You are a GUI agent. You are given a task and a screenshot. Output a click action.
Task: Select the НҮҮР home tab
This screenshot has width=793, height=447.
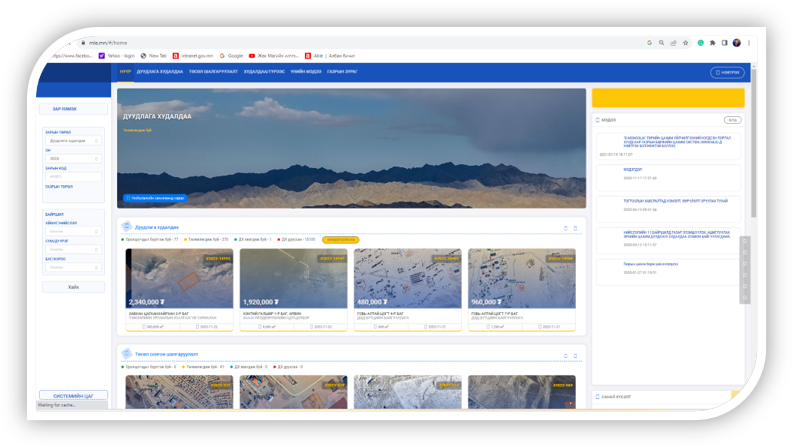[x=125, y=72]
